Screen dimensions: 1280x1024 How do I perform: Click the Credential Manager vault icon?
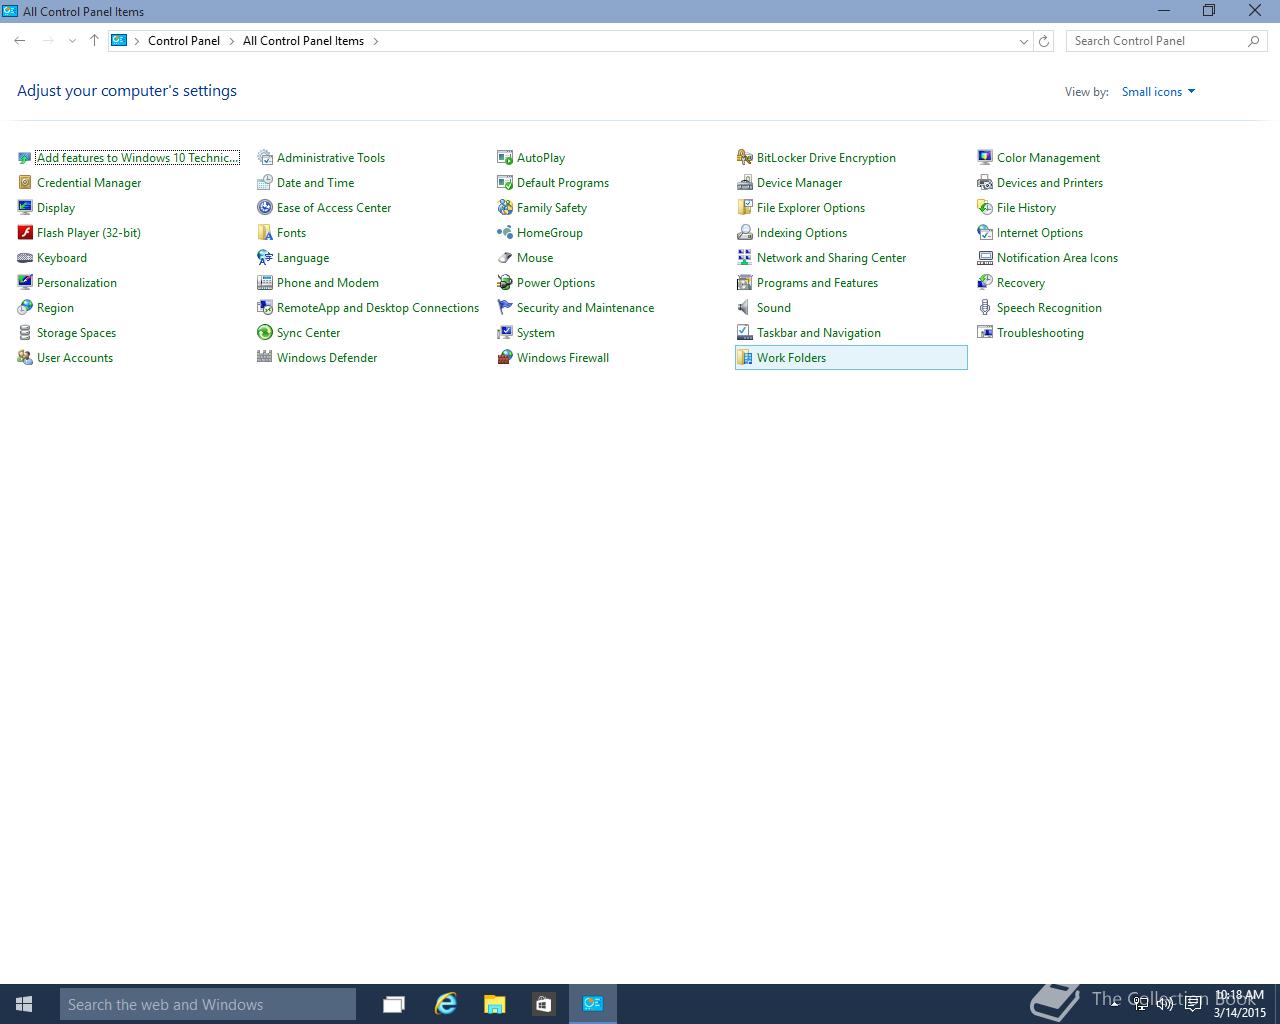click(25, 183)
